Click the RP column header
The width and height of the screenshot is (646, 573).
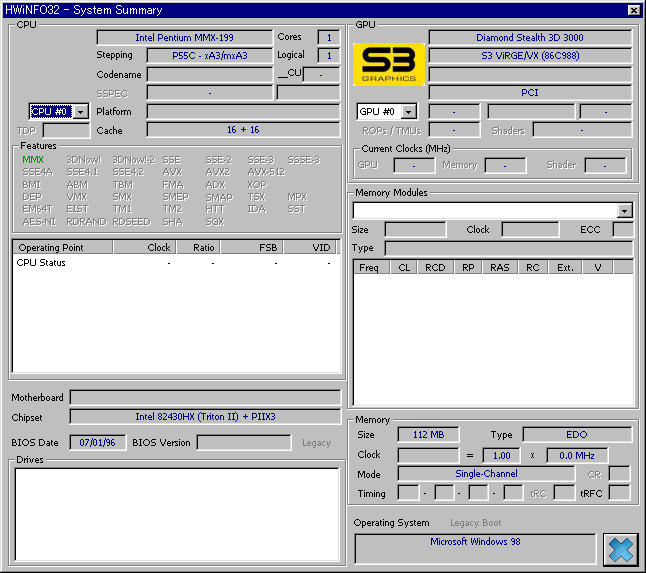(x=468, y=268)
